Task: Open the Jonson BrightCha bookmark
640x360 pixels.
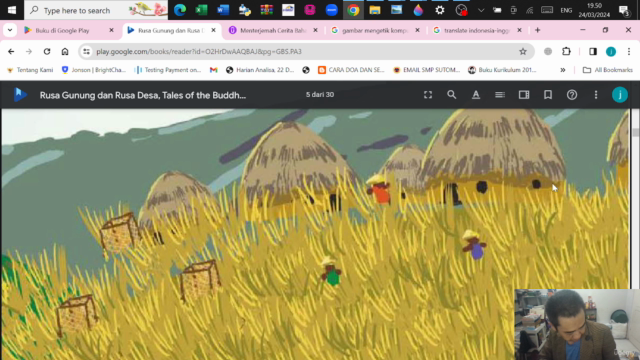Action: [x=94, y=70]
